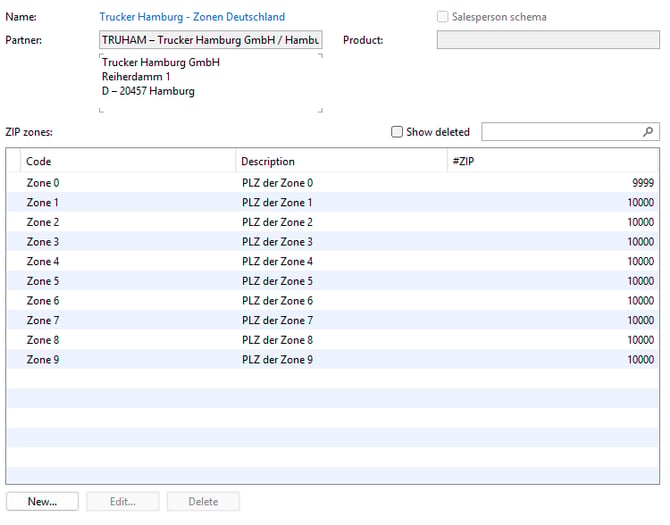Click the Delete button
Viewport: 670px width, 525px height.
203,502
